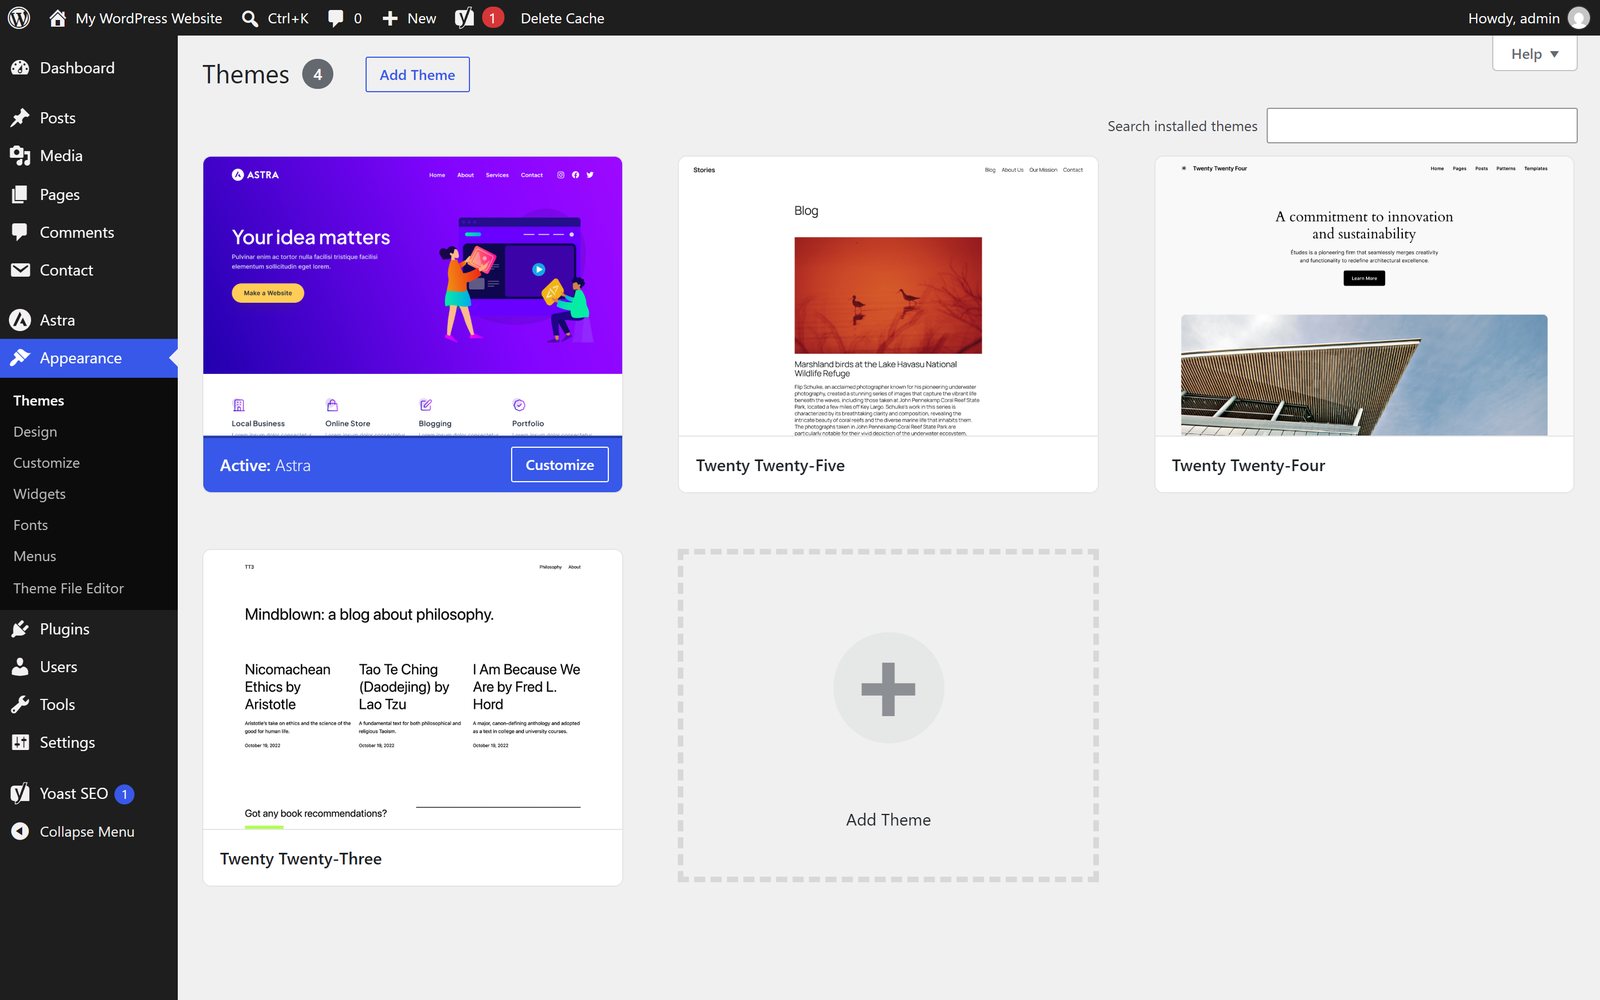Click the admin avatar icon

coord(1579,18)
